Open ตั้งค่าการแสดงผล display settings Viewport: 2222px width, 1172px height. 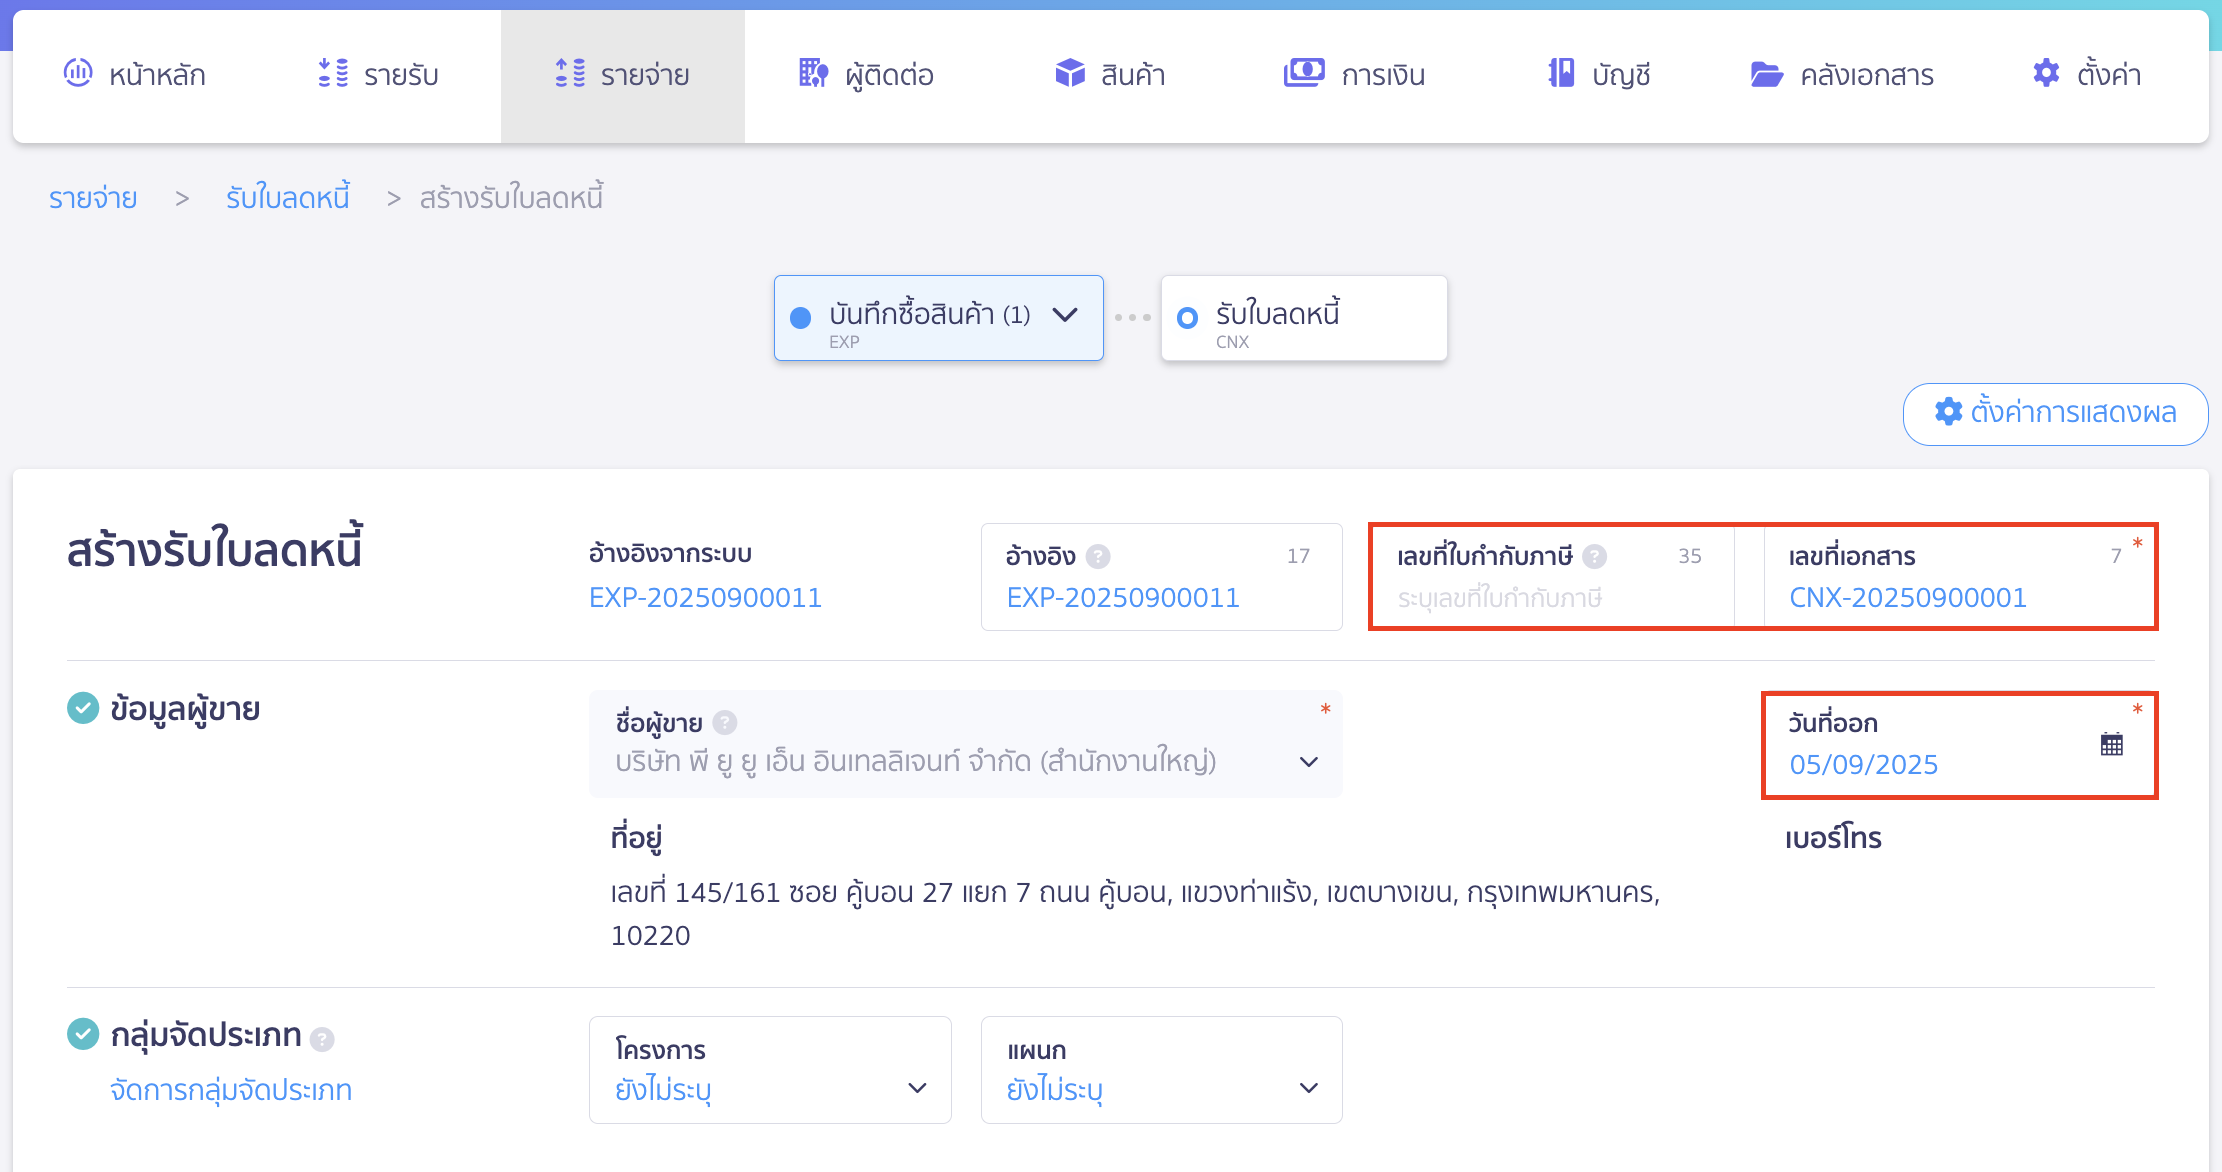coord(2055,413)
